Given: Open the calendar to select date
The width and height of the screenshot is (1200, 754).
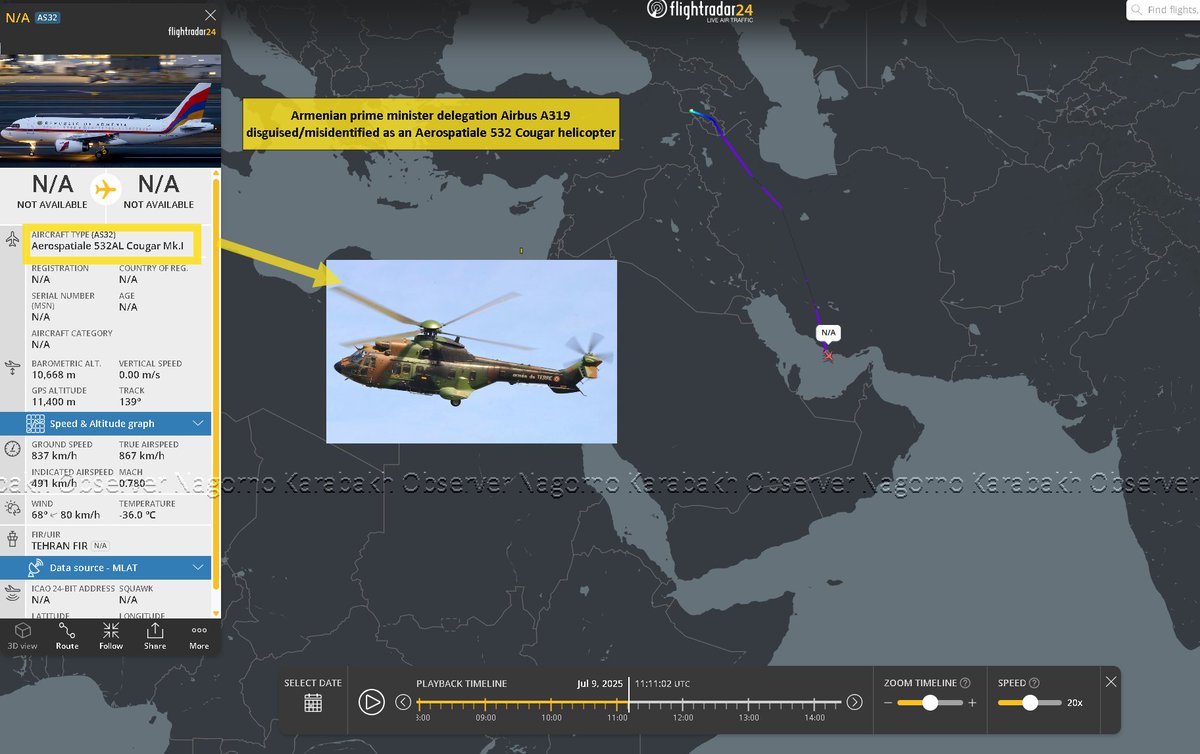Looking at the screenshot, I should pos(313,702).
